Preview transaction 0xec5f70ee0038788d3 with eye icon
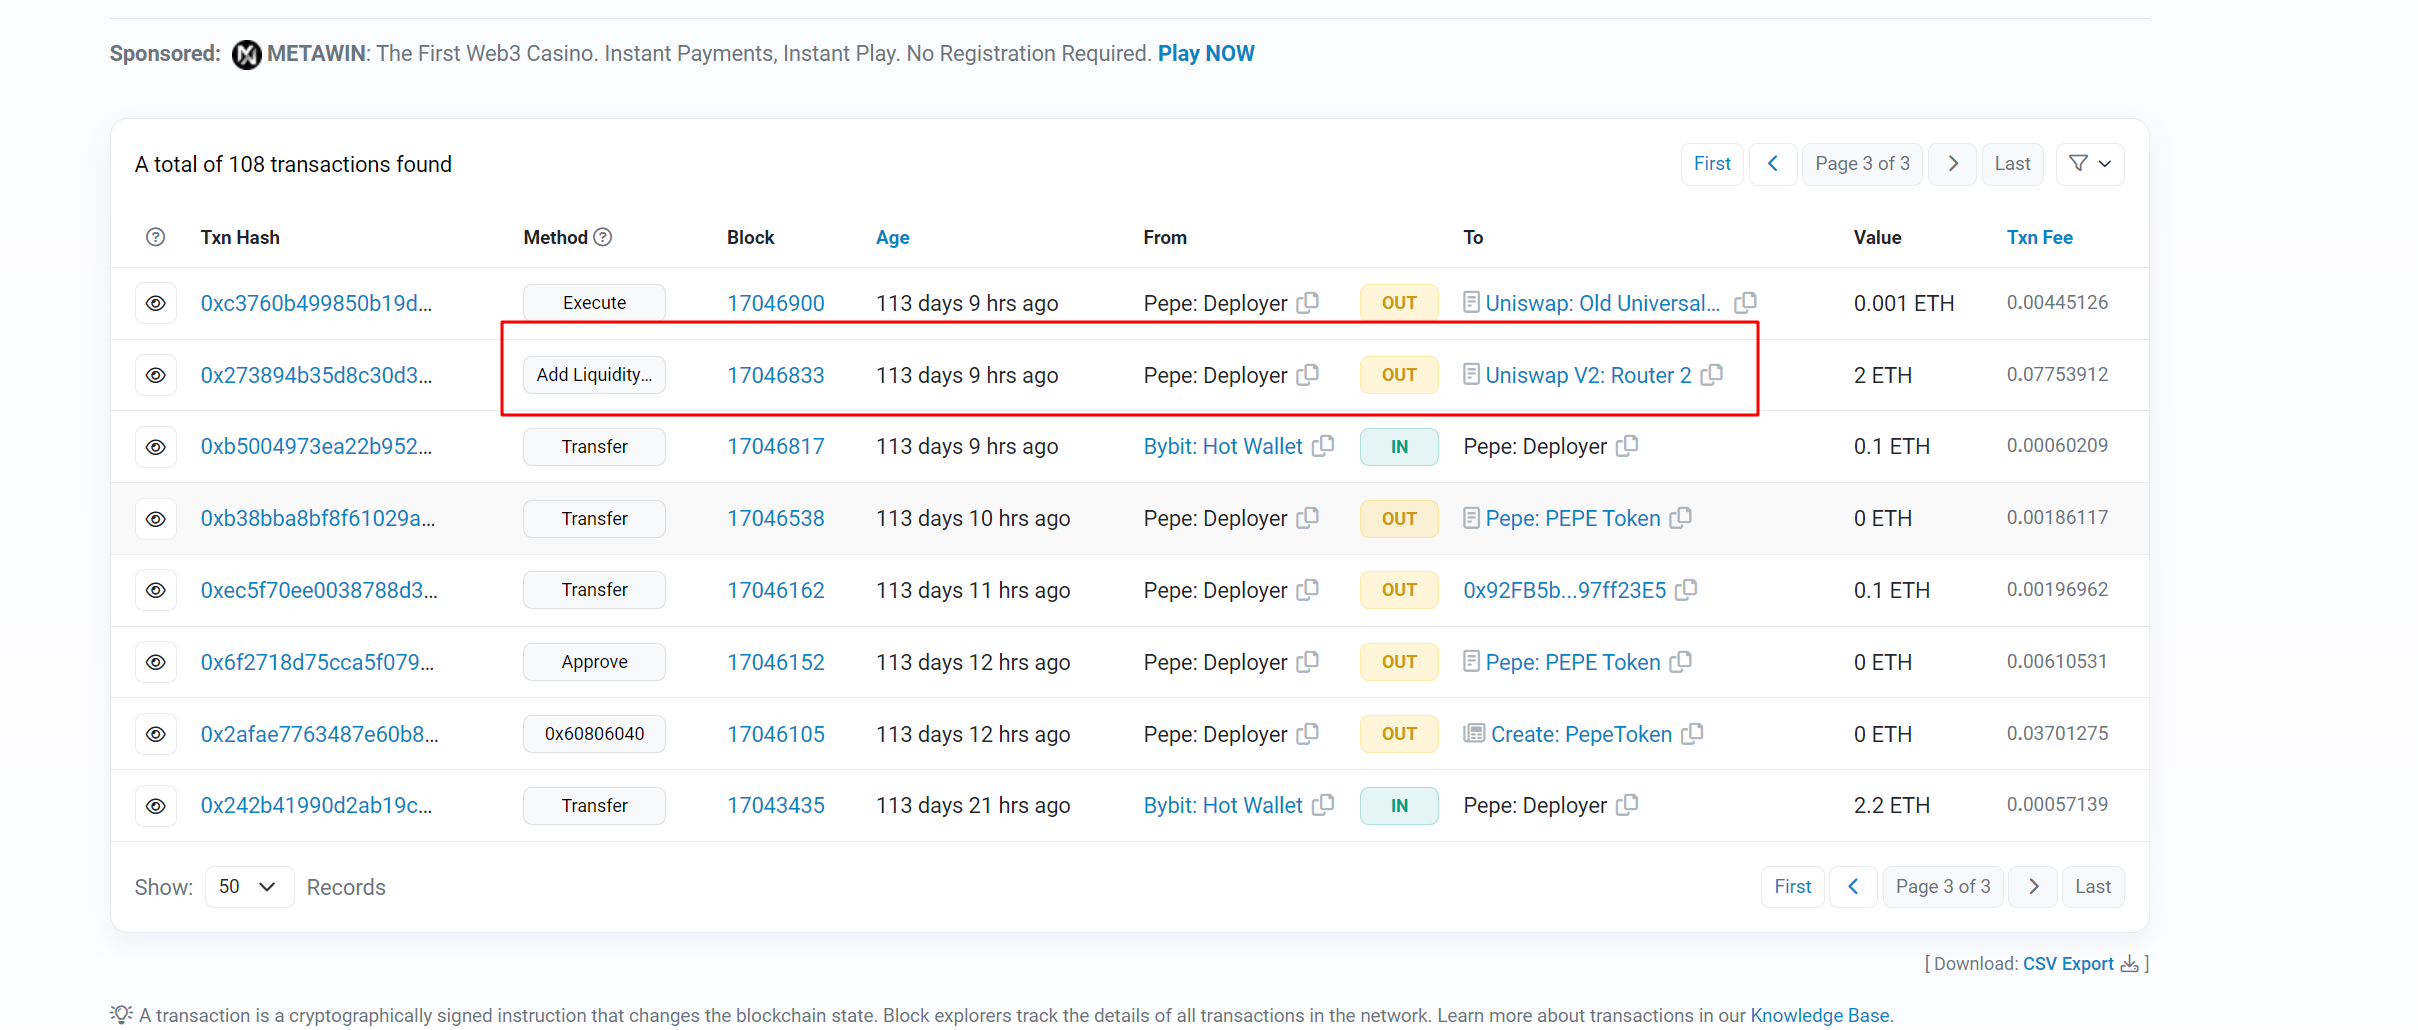 pyautogui.click(x=156, y=590)
